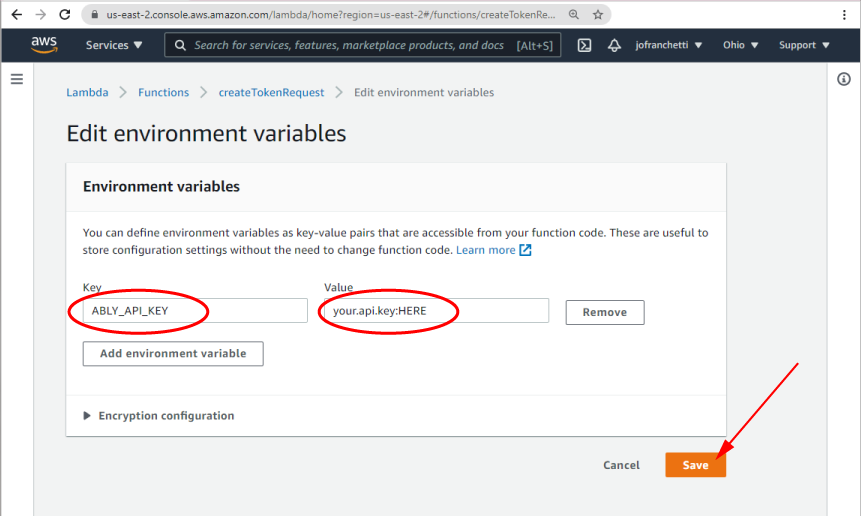The image size is (861, 516).
Task: Open the Ohio region selector
Action: coord(740,45)
